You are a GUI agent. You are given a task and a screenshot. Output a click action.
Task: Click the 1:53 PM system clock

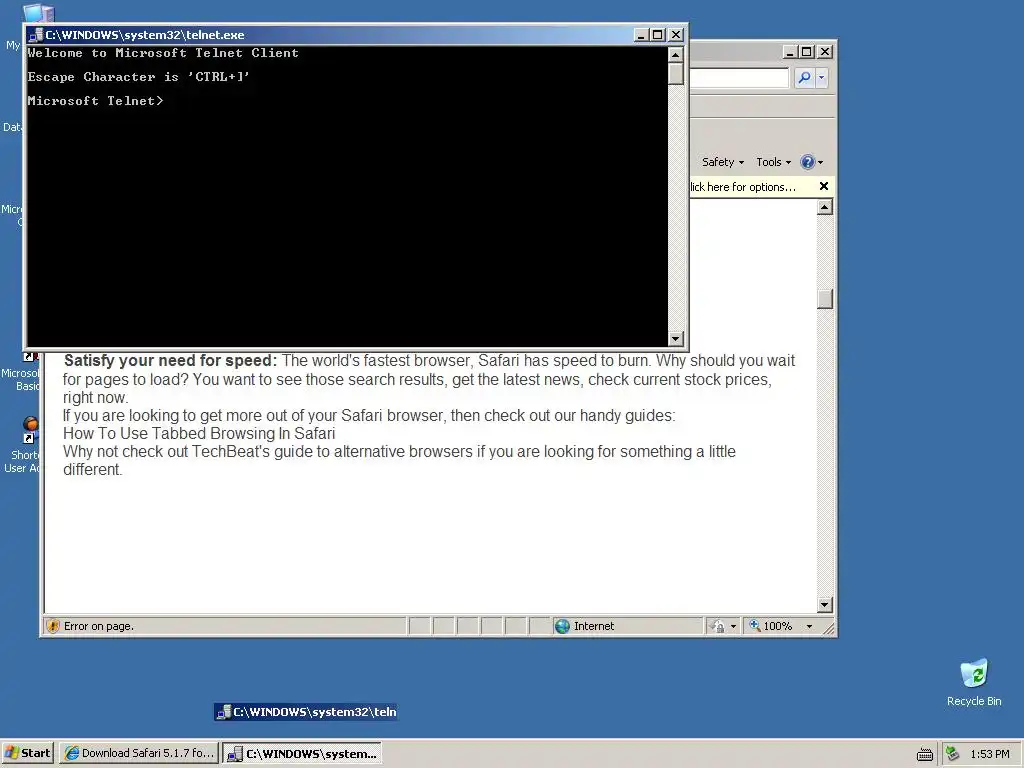tap(989, 754)
